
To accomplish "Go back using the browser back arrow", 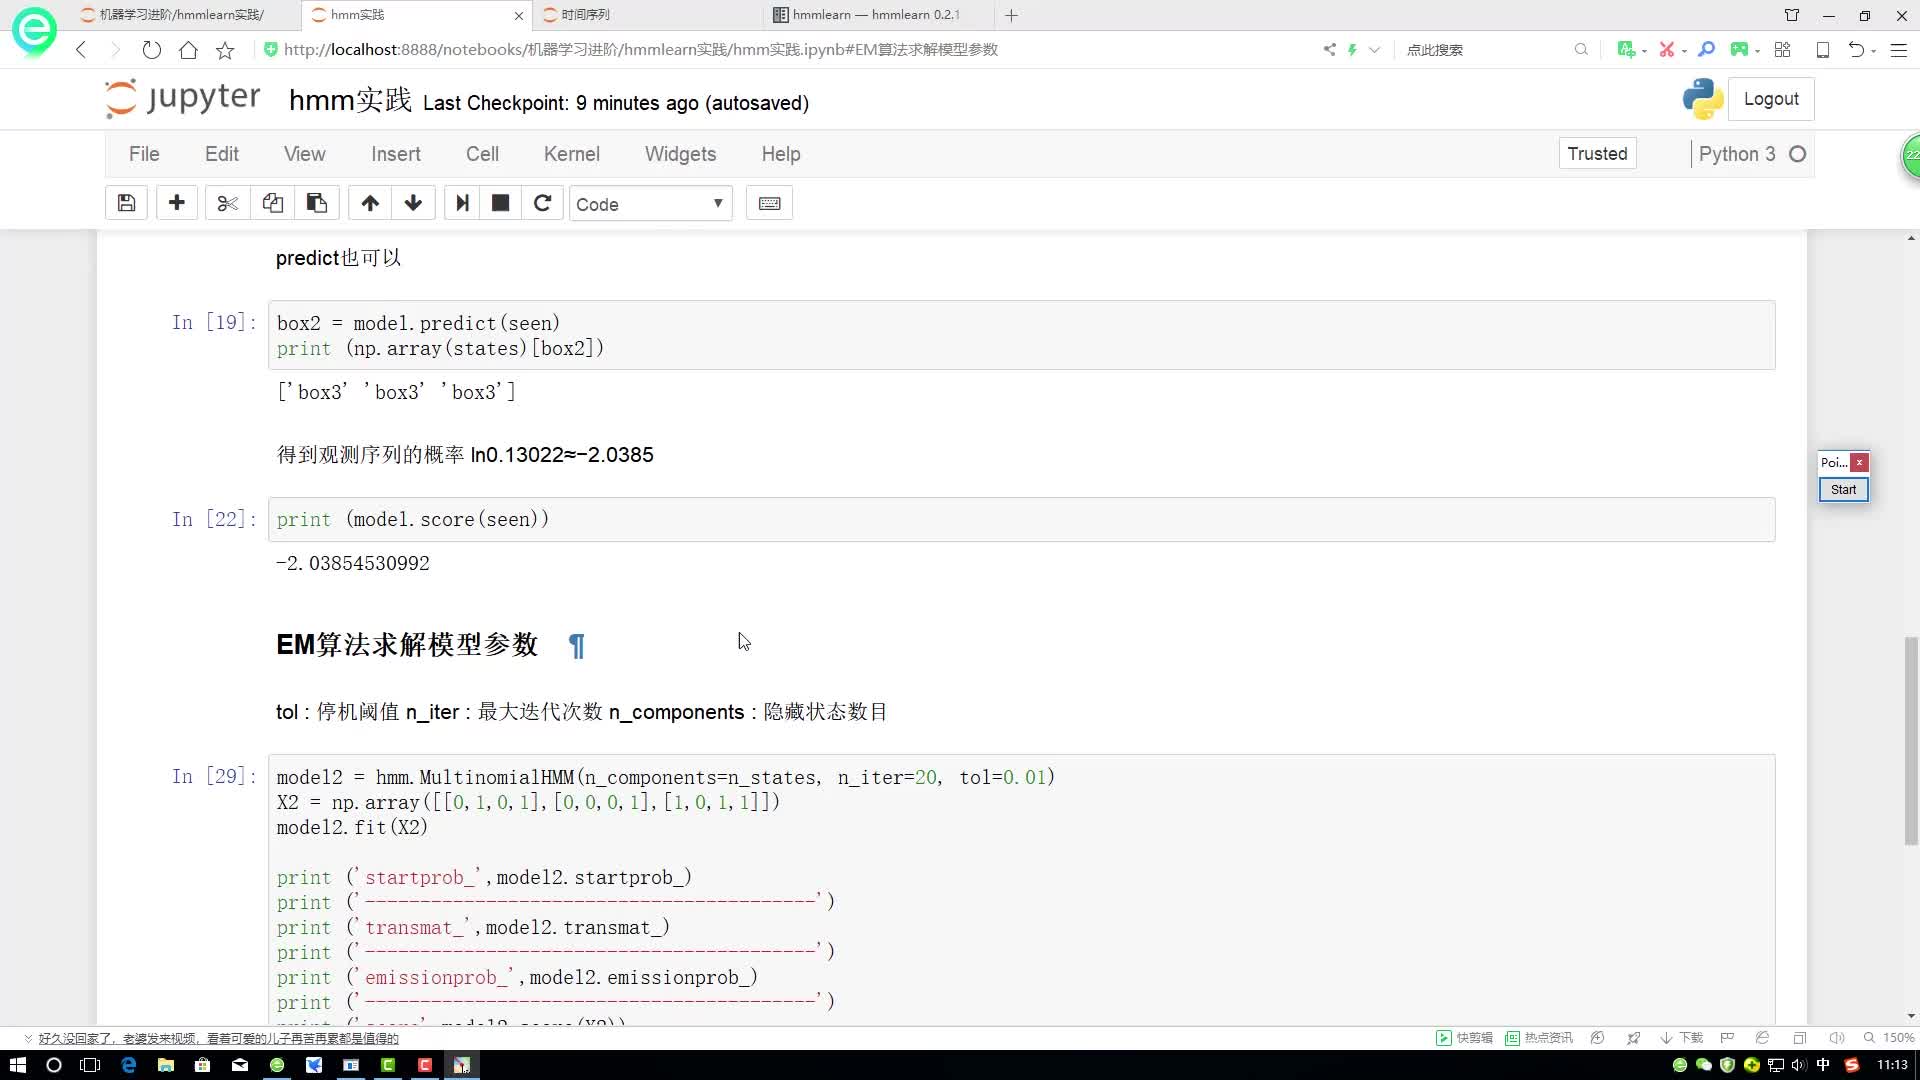I will pyautogui.click(x=81, y=50).
